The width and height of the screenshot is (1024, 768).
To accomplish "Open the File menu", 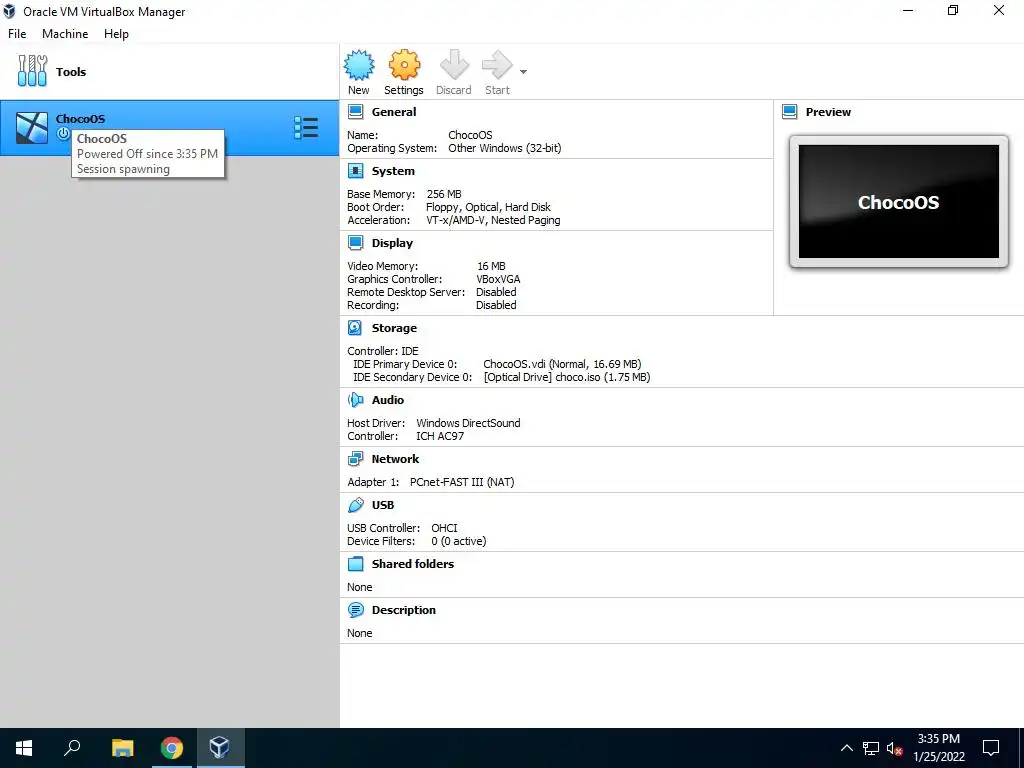I will tap(17, 34).
